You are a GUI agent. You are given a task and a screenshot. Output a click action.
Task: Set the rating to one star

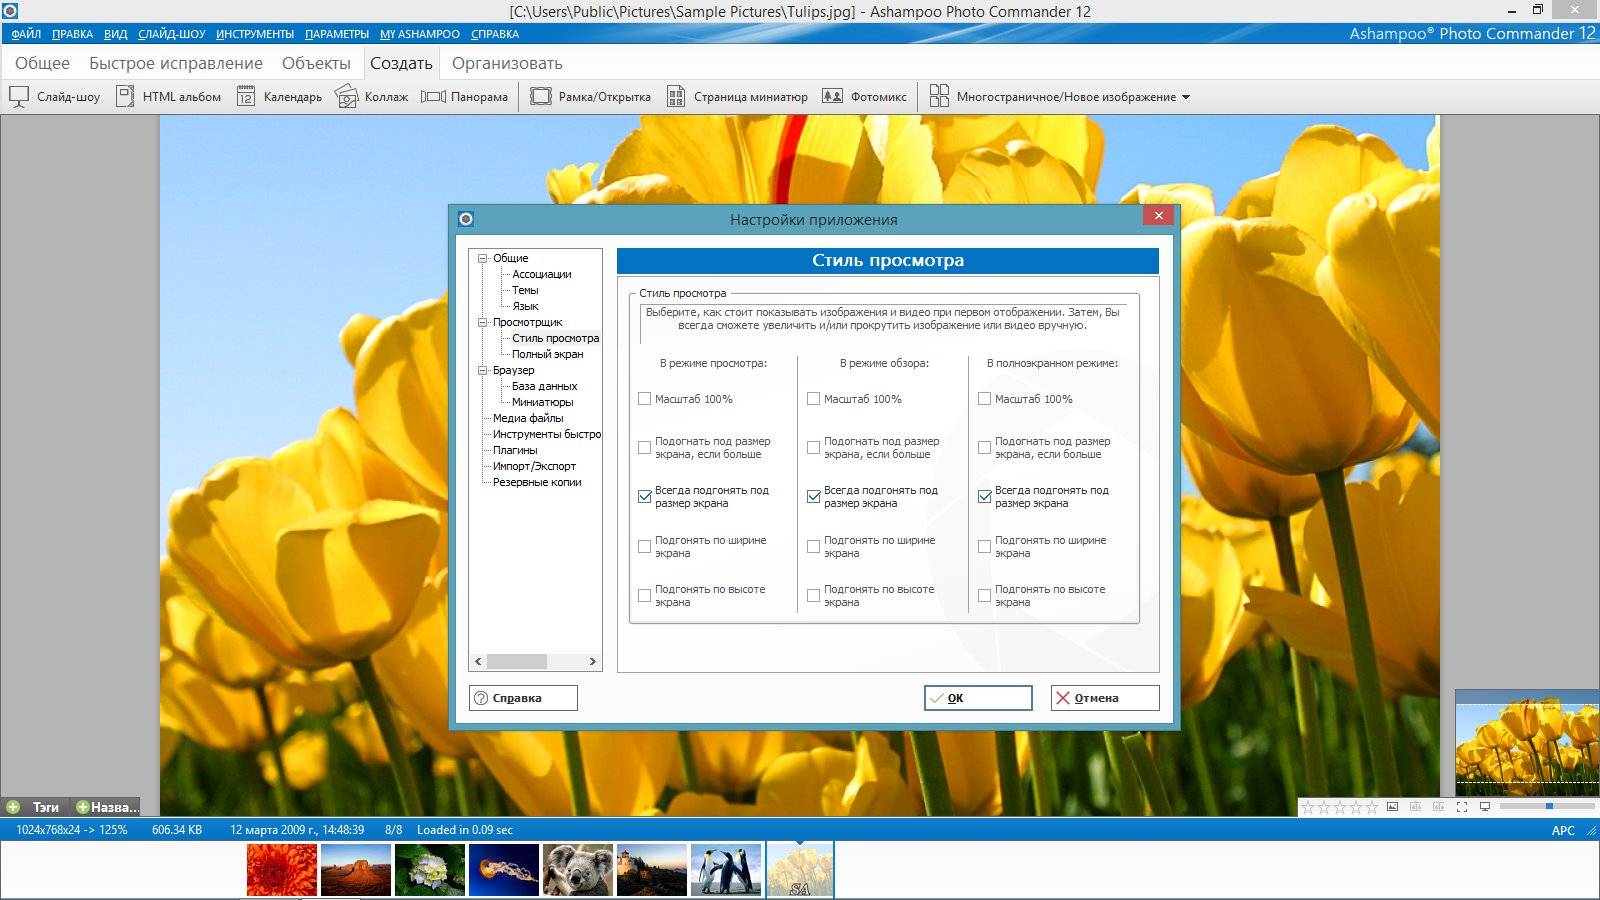1308,807
